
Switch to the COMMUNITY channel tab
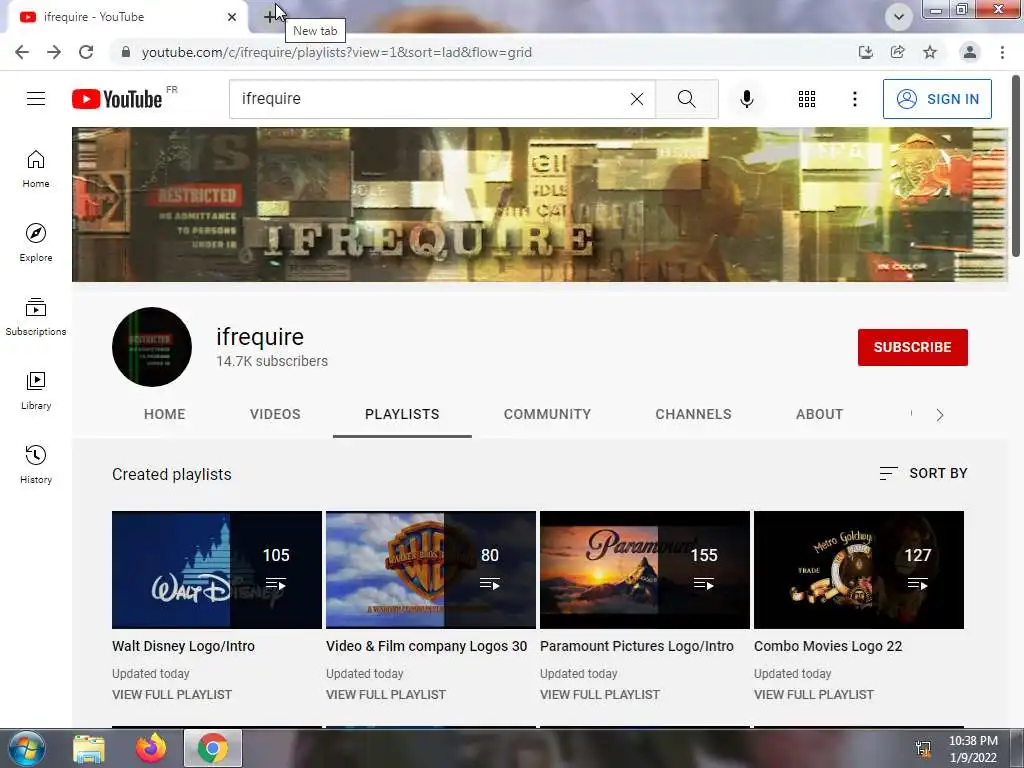547,415
